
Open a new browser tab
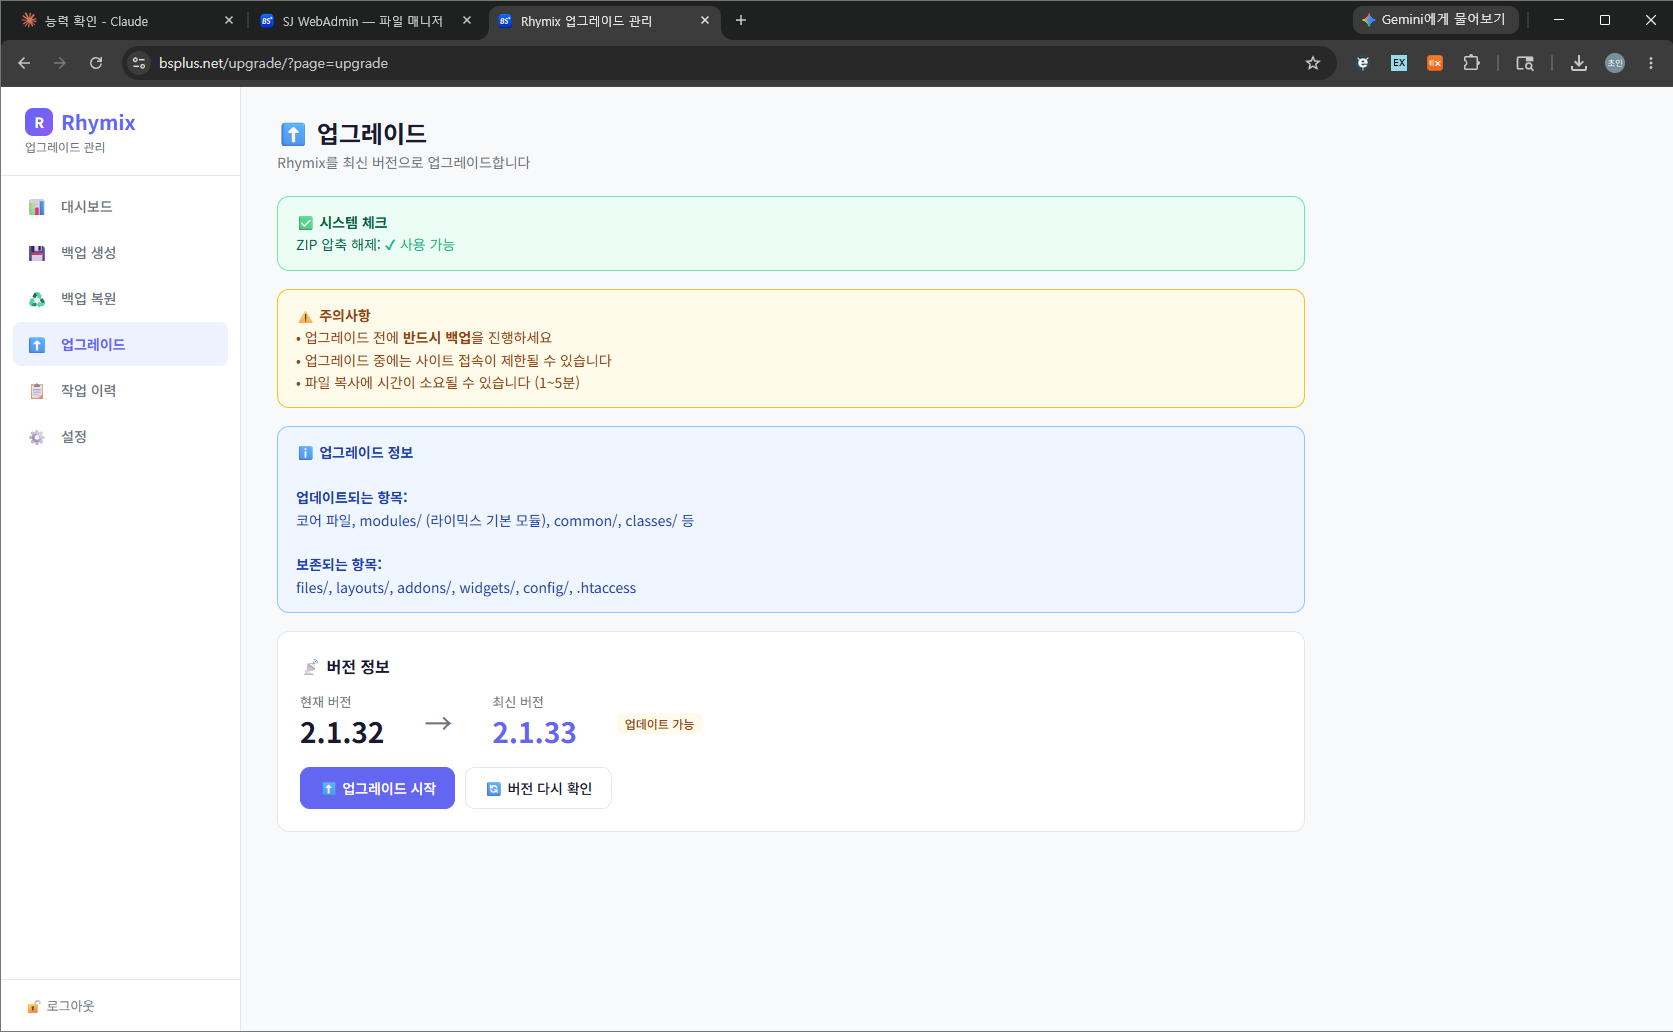click(741, 20)
